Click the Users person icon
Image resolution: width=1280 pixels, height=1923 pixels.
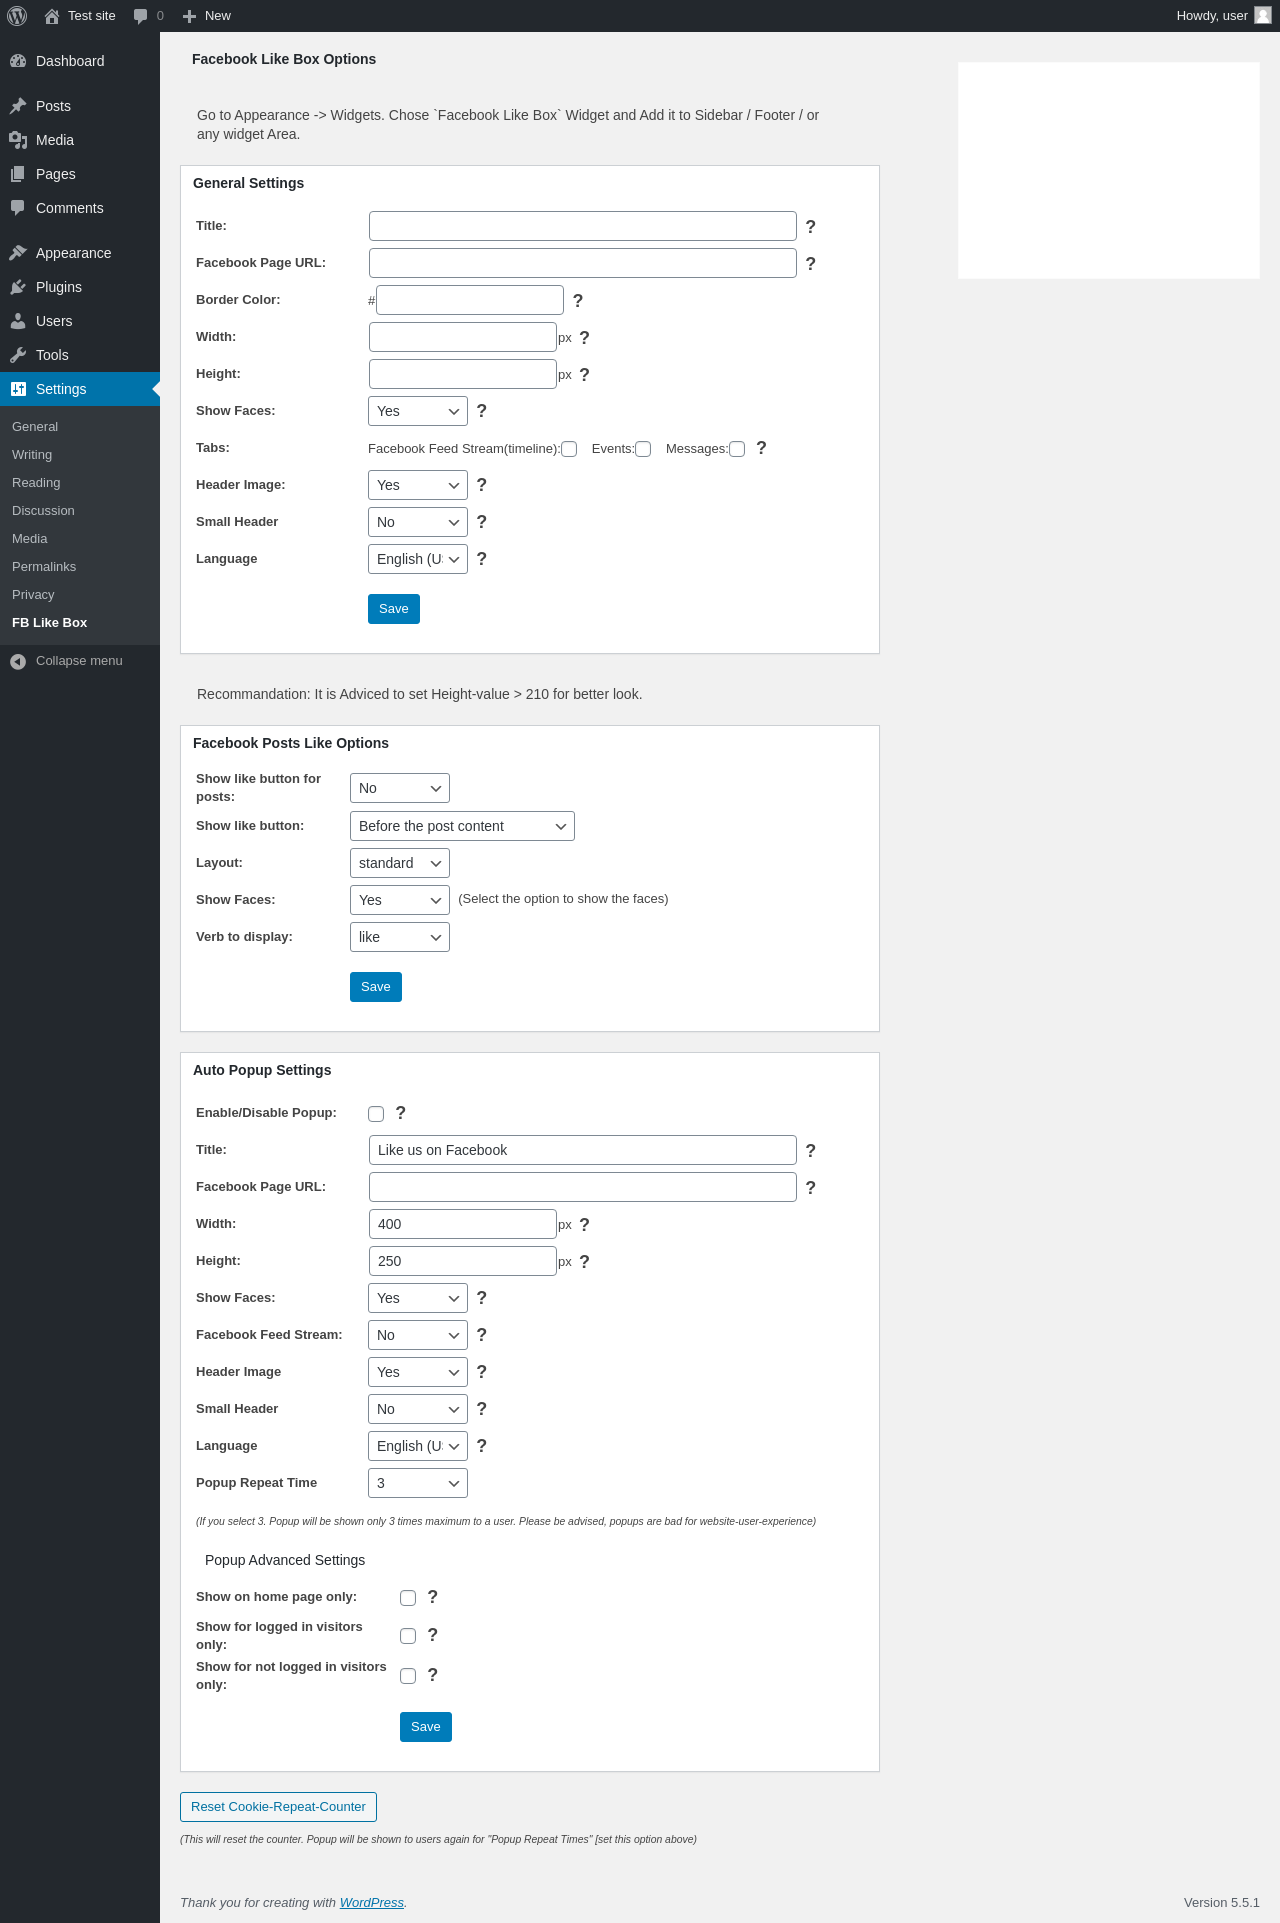tap(18, 321)
